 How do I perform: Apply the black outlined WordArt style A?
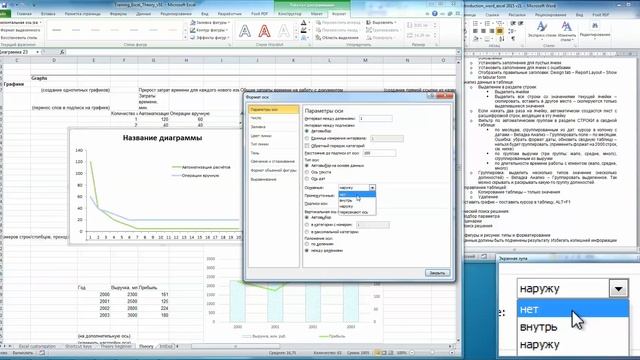click(x=245, y=31)
